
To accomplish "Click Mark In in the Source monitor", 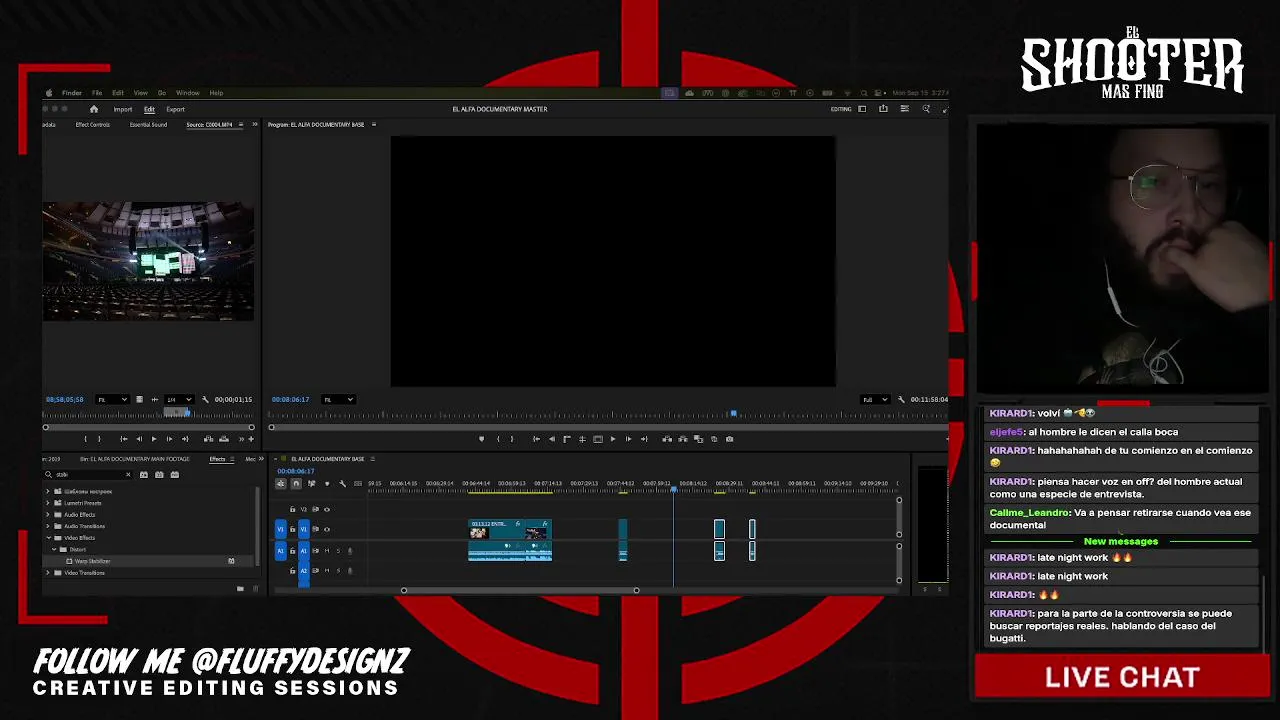I will click(x=86, y=439).
